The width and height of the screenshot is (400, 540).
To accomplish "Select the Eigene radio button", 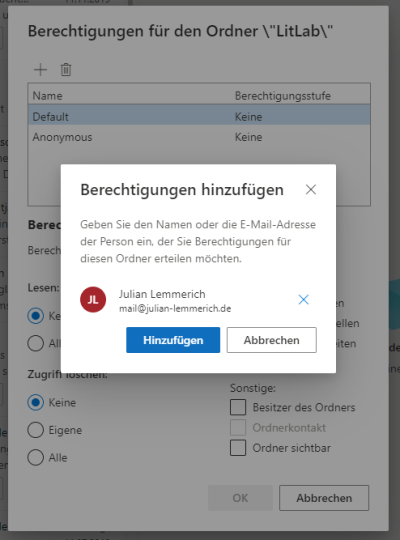I will 35,430.
